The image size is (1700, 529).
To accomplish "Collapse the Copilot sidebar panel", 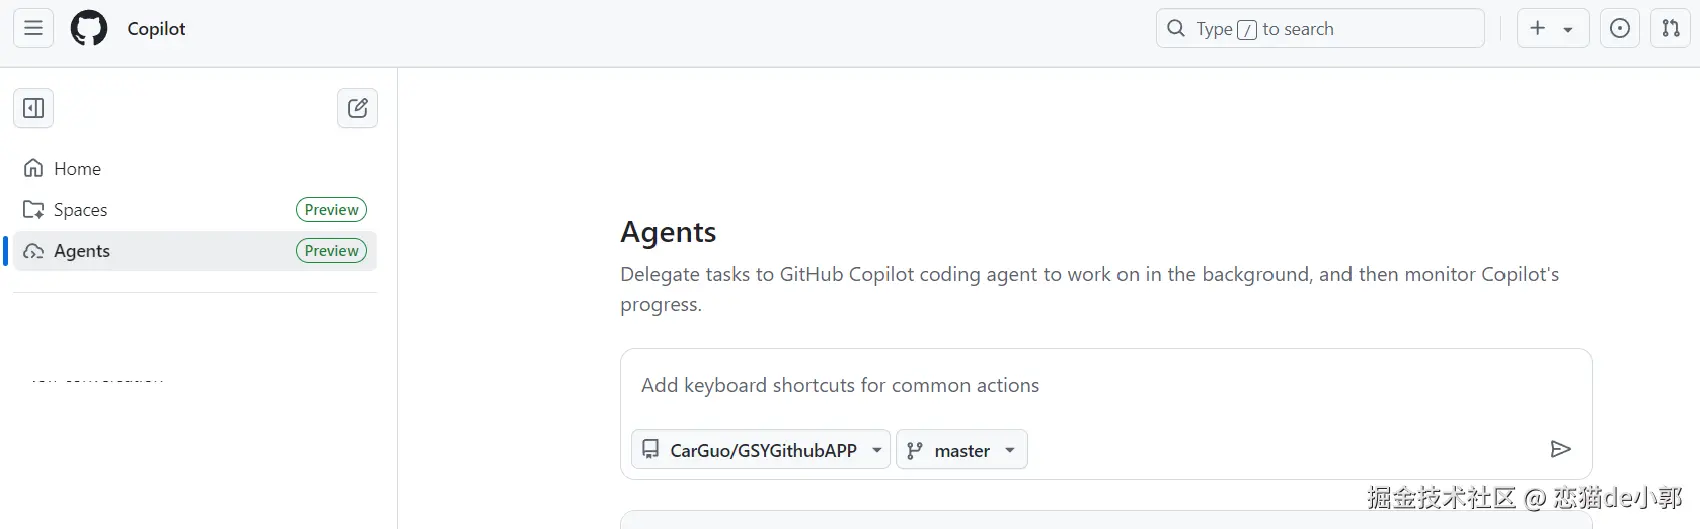I will click(33, 108).
